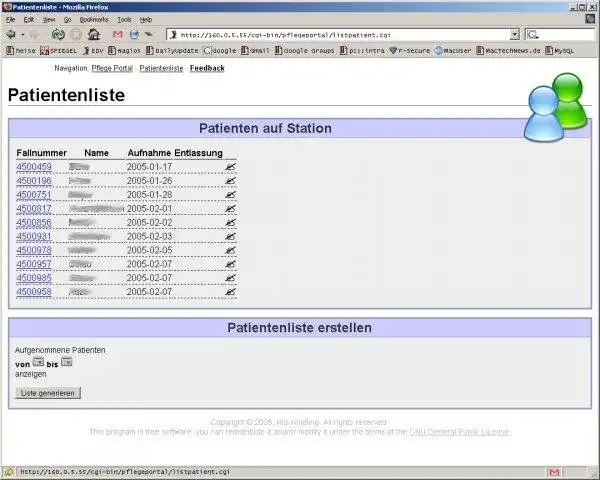Click the edit icon for case 4500196
The width and height of the screenshot is (600, 480).
(x=230, y=181)
